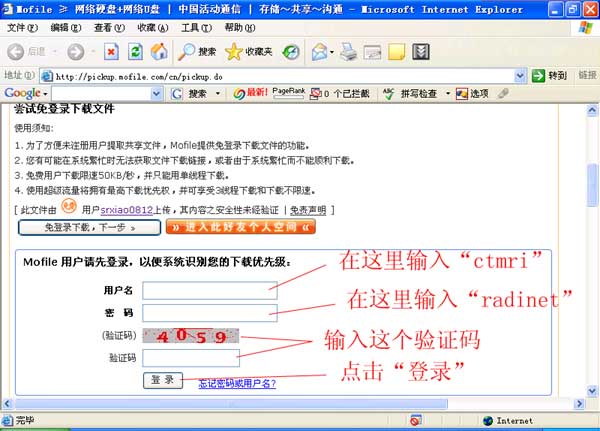The height and width of the screenshot is (431, 600).
Task: Open History clock icon
Action: click(x=291, y=52)
